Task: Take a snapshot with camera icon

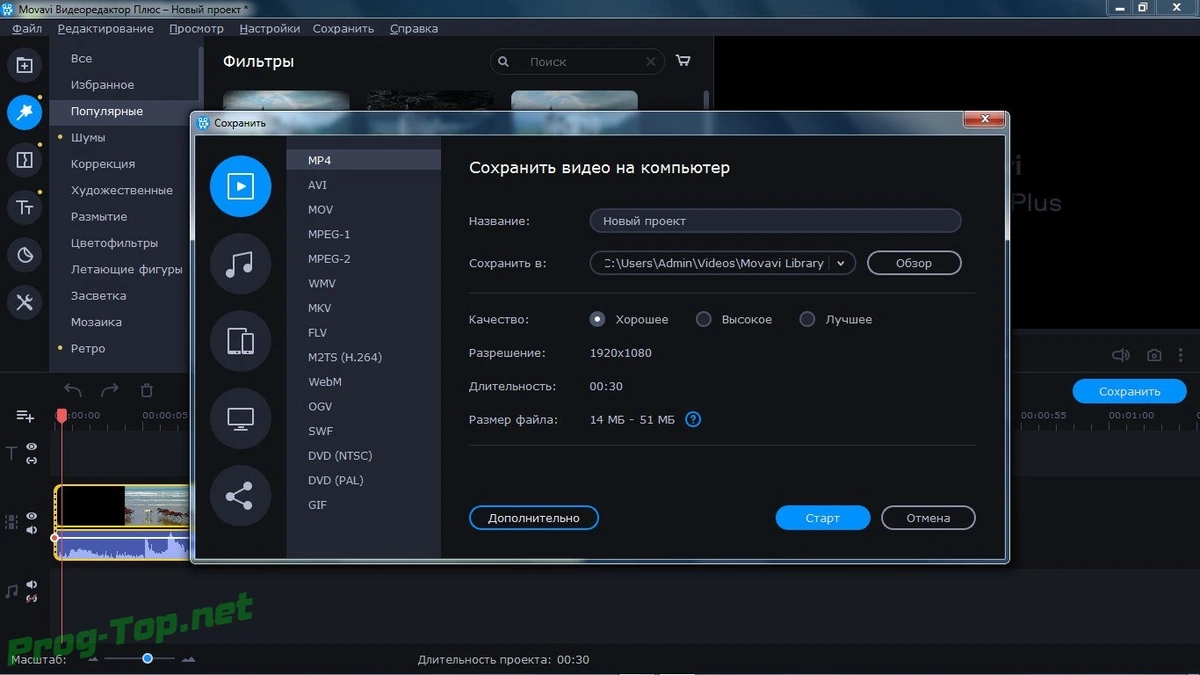Action: pos(1154,355)
